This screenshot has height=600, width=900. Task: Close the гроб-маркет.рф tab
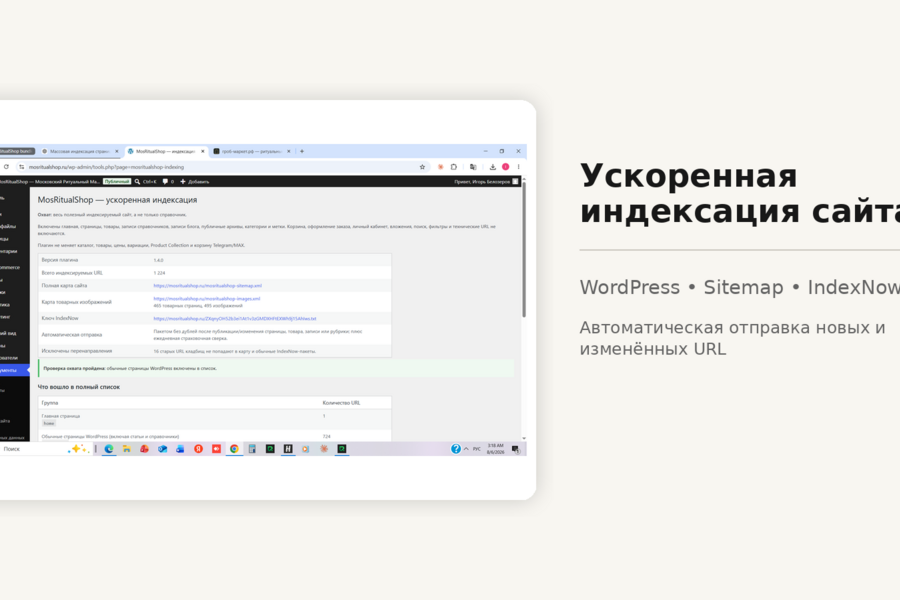click(289, 152)
